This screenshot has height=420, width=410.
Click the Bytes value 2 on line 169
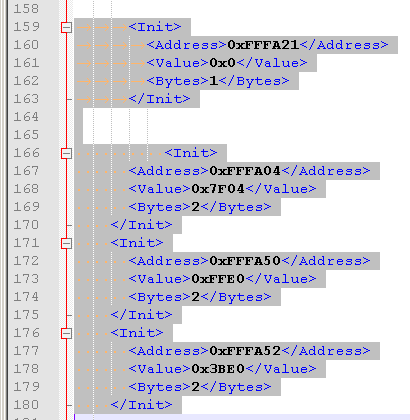(196, 207)
